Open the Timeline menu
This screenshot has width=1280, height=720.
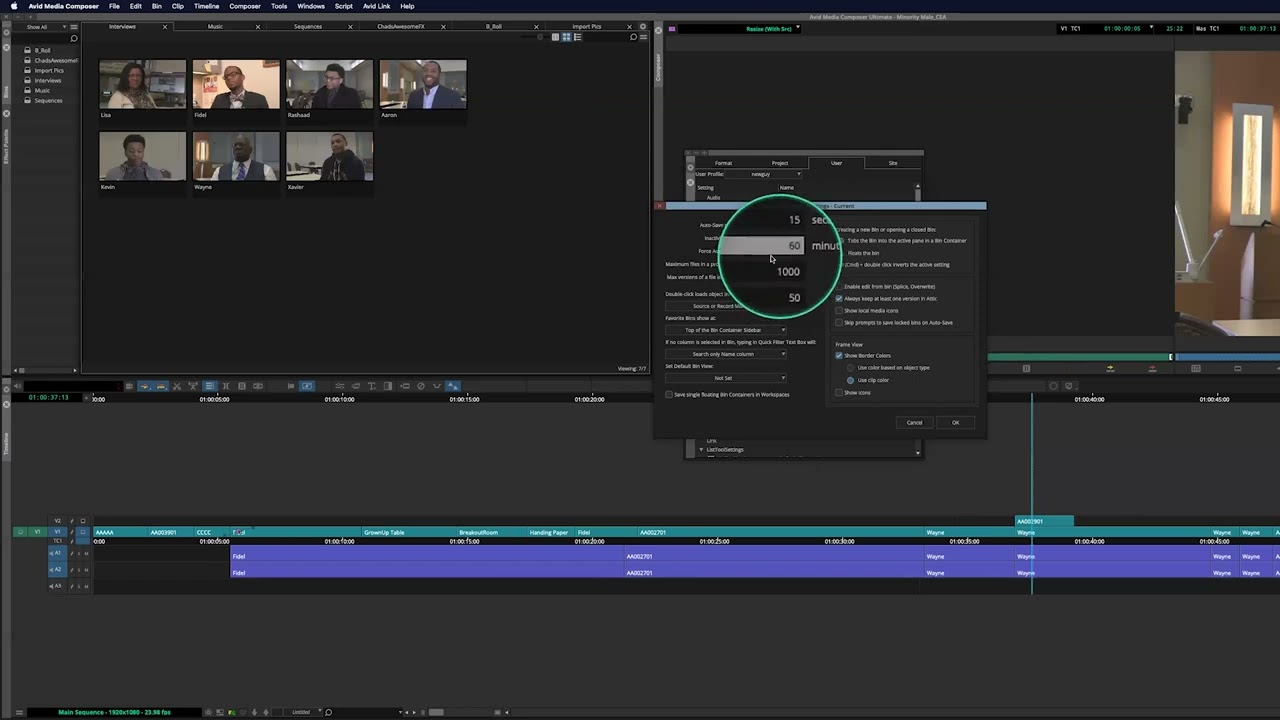pos(206,6)
